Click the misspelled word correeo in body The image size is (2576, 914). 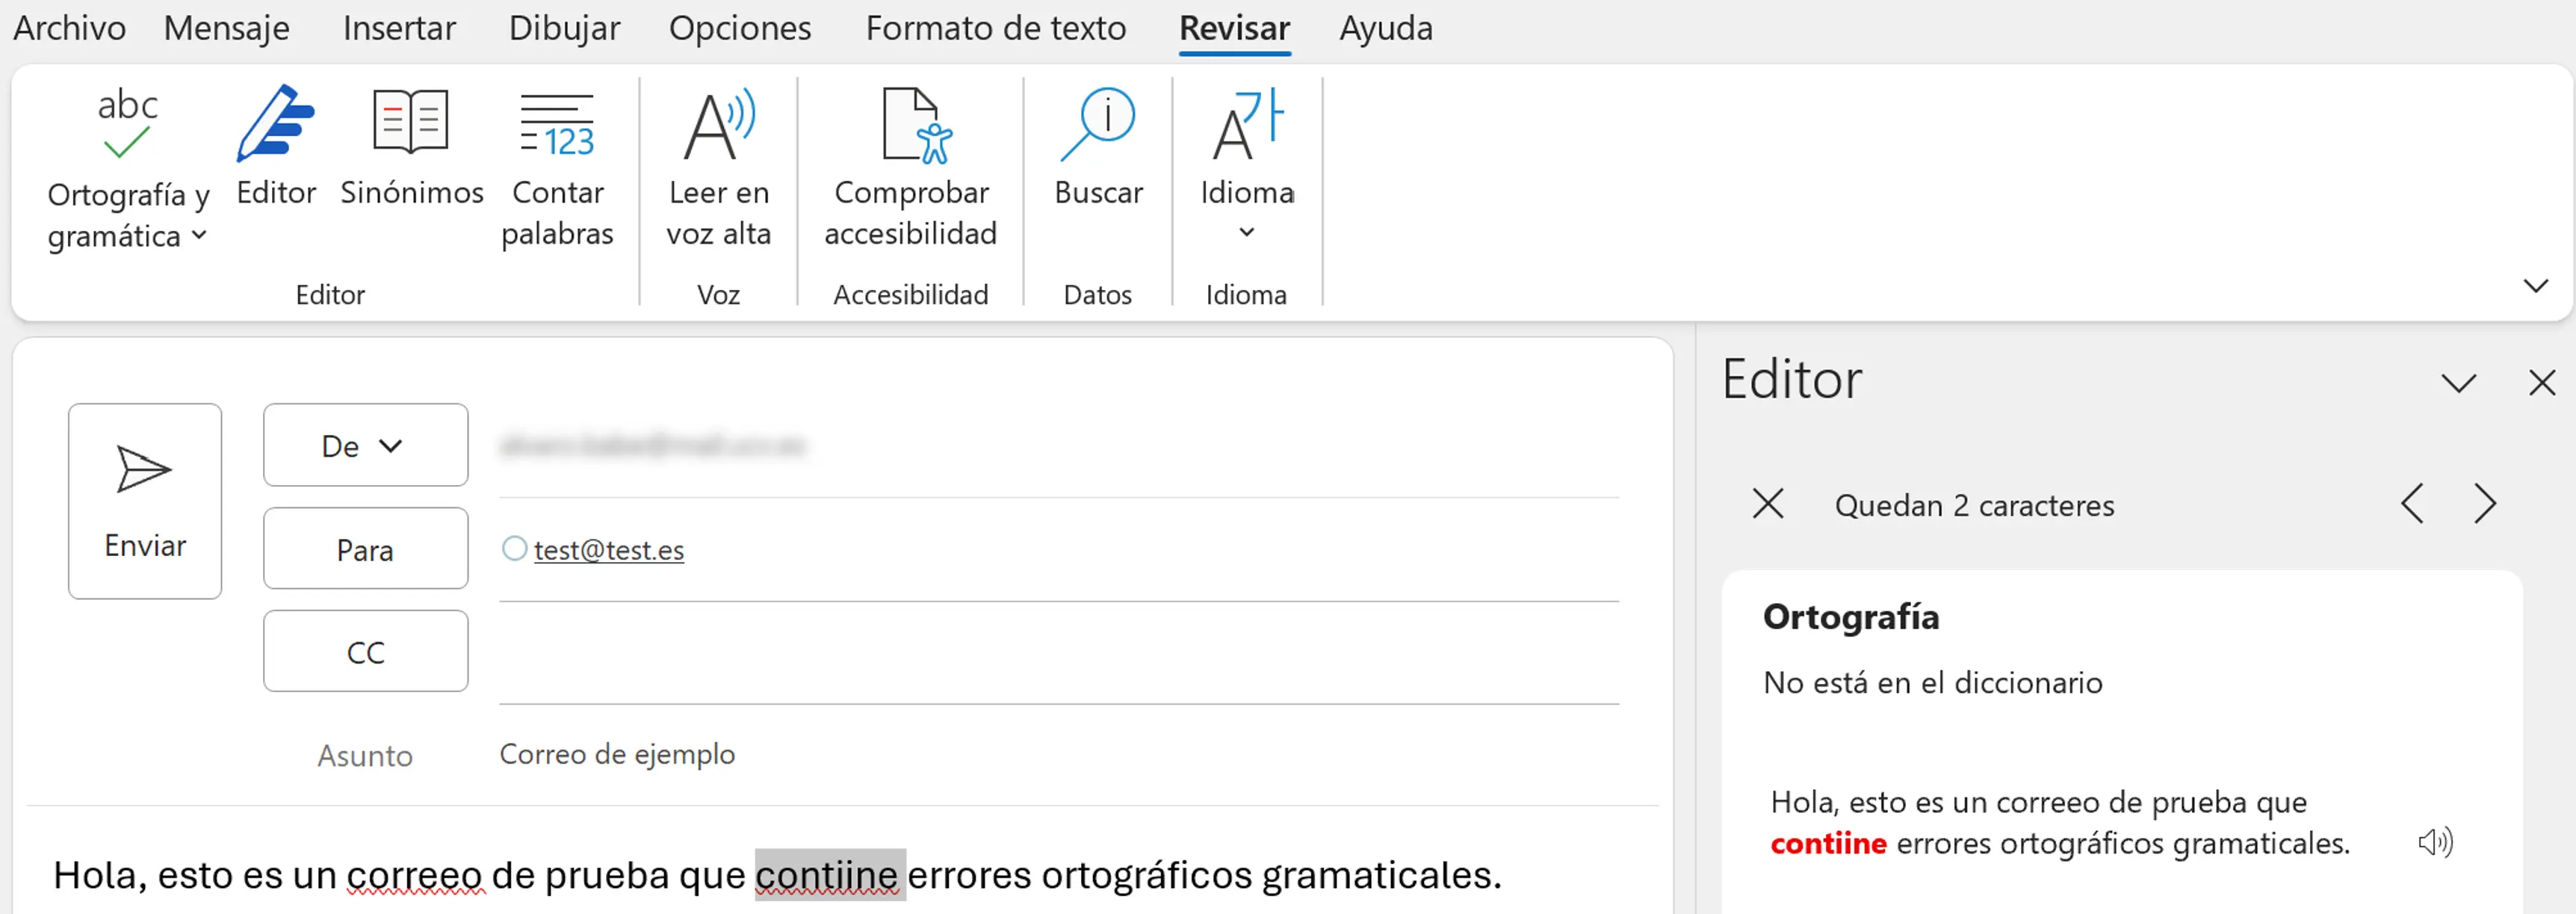point(415,875)
